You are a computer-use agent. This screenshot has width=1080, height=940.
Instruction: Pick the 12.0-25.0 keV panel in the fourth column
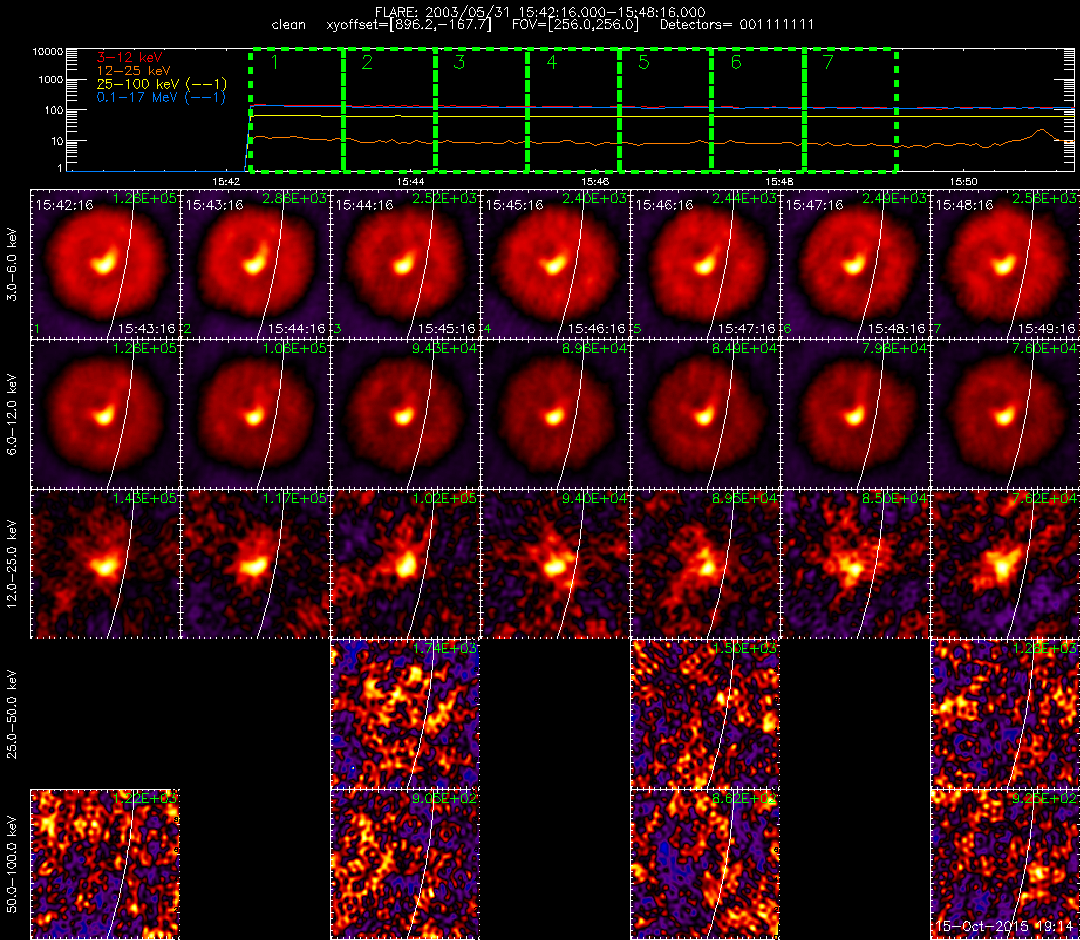click(x=555, y=564)
